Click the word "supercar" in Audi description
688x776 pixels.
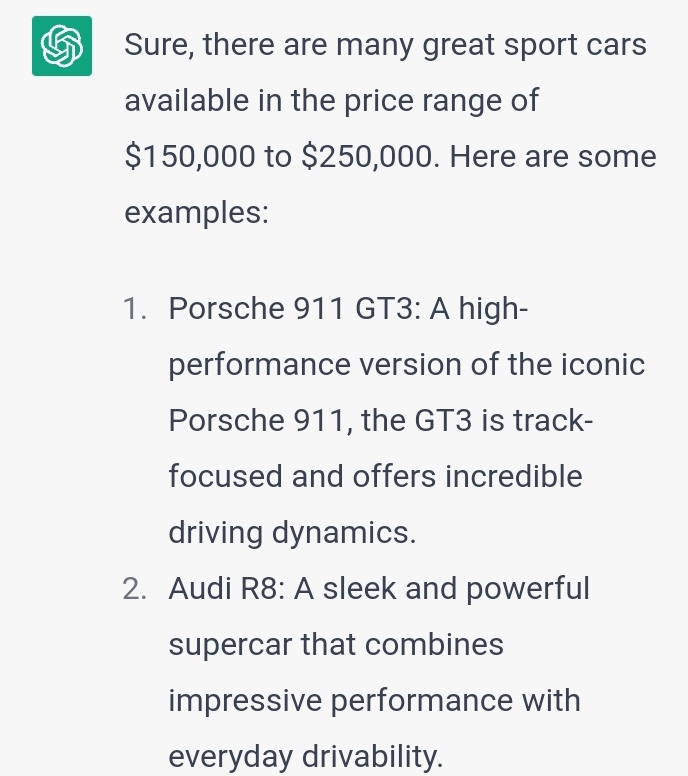(x=230, y=645)
